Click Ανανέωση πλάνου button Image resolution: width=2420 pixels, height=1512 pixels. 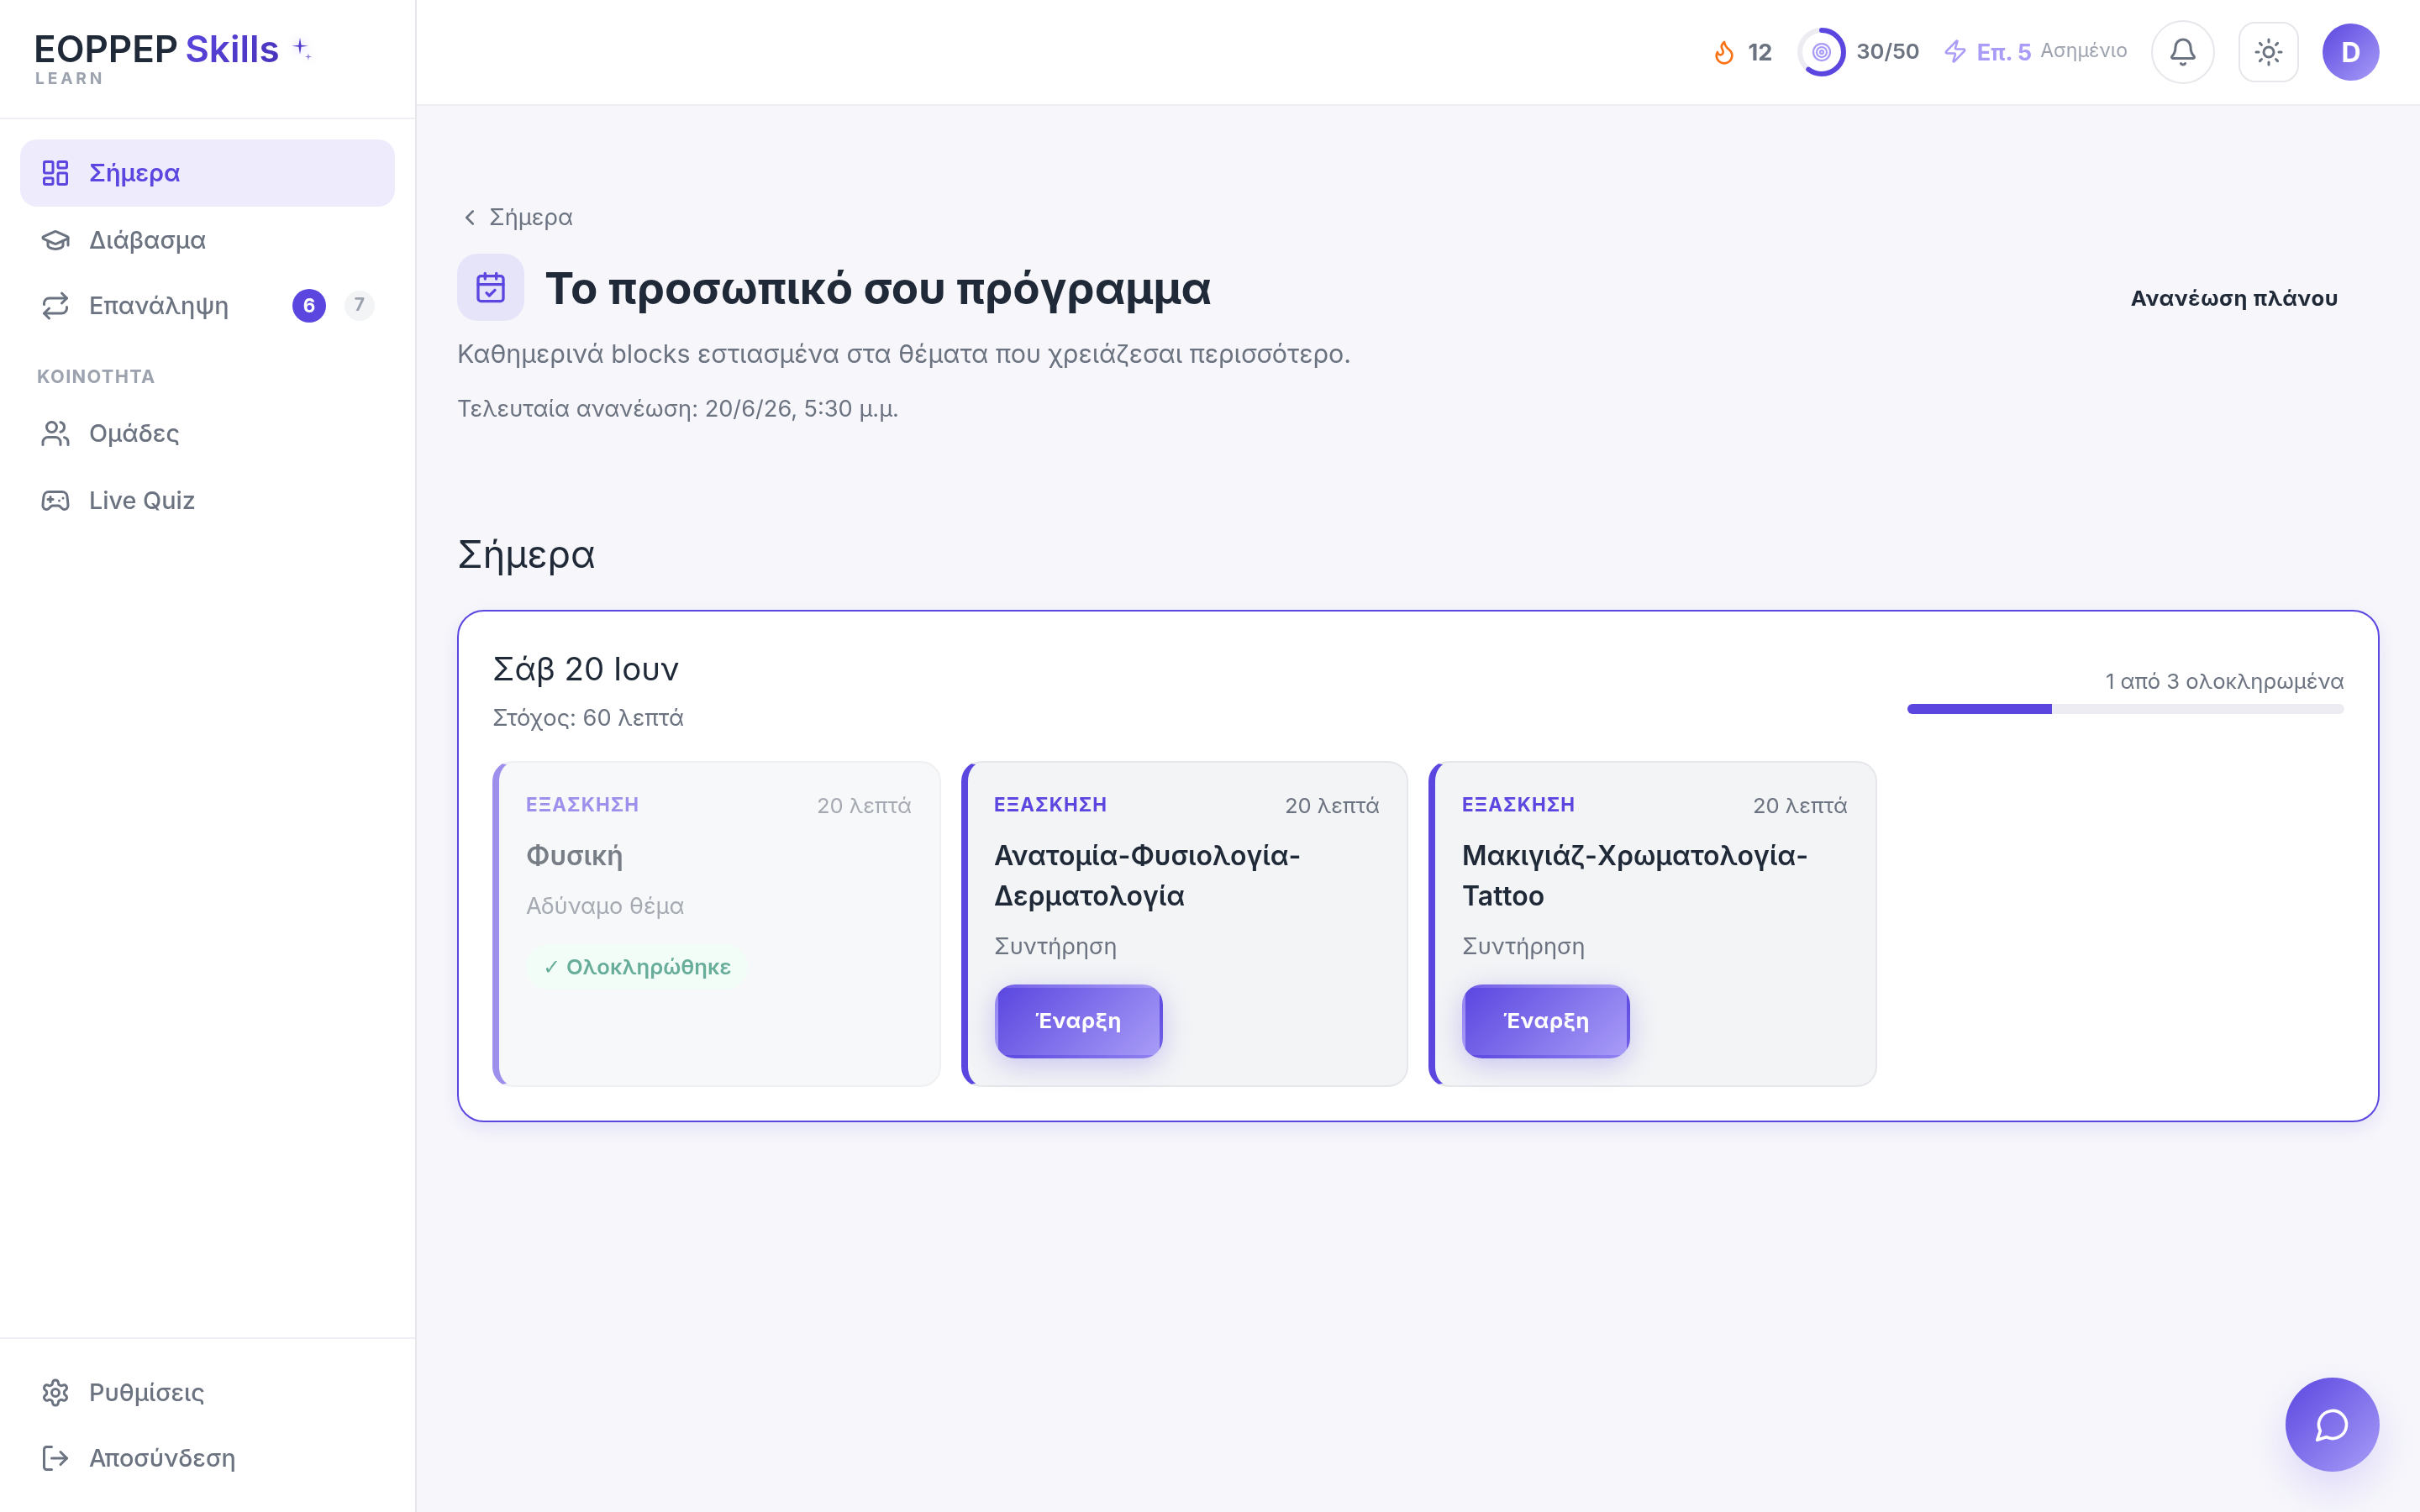point(2234,298)
